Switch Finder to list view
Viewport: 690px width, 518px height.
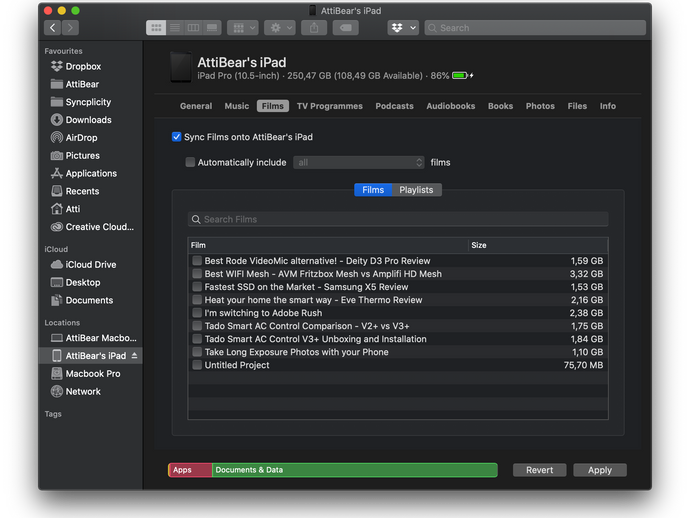click(175, 28)
